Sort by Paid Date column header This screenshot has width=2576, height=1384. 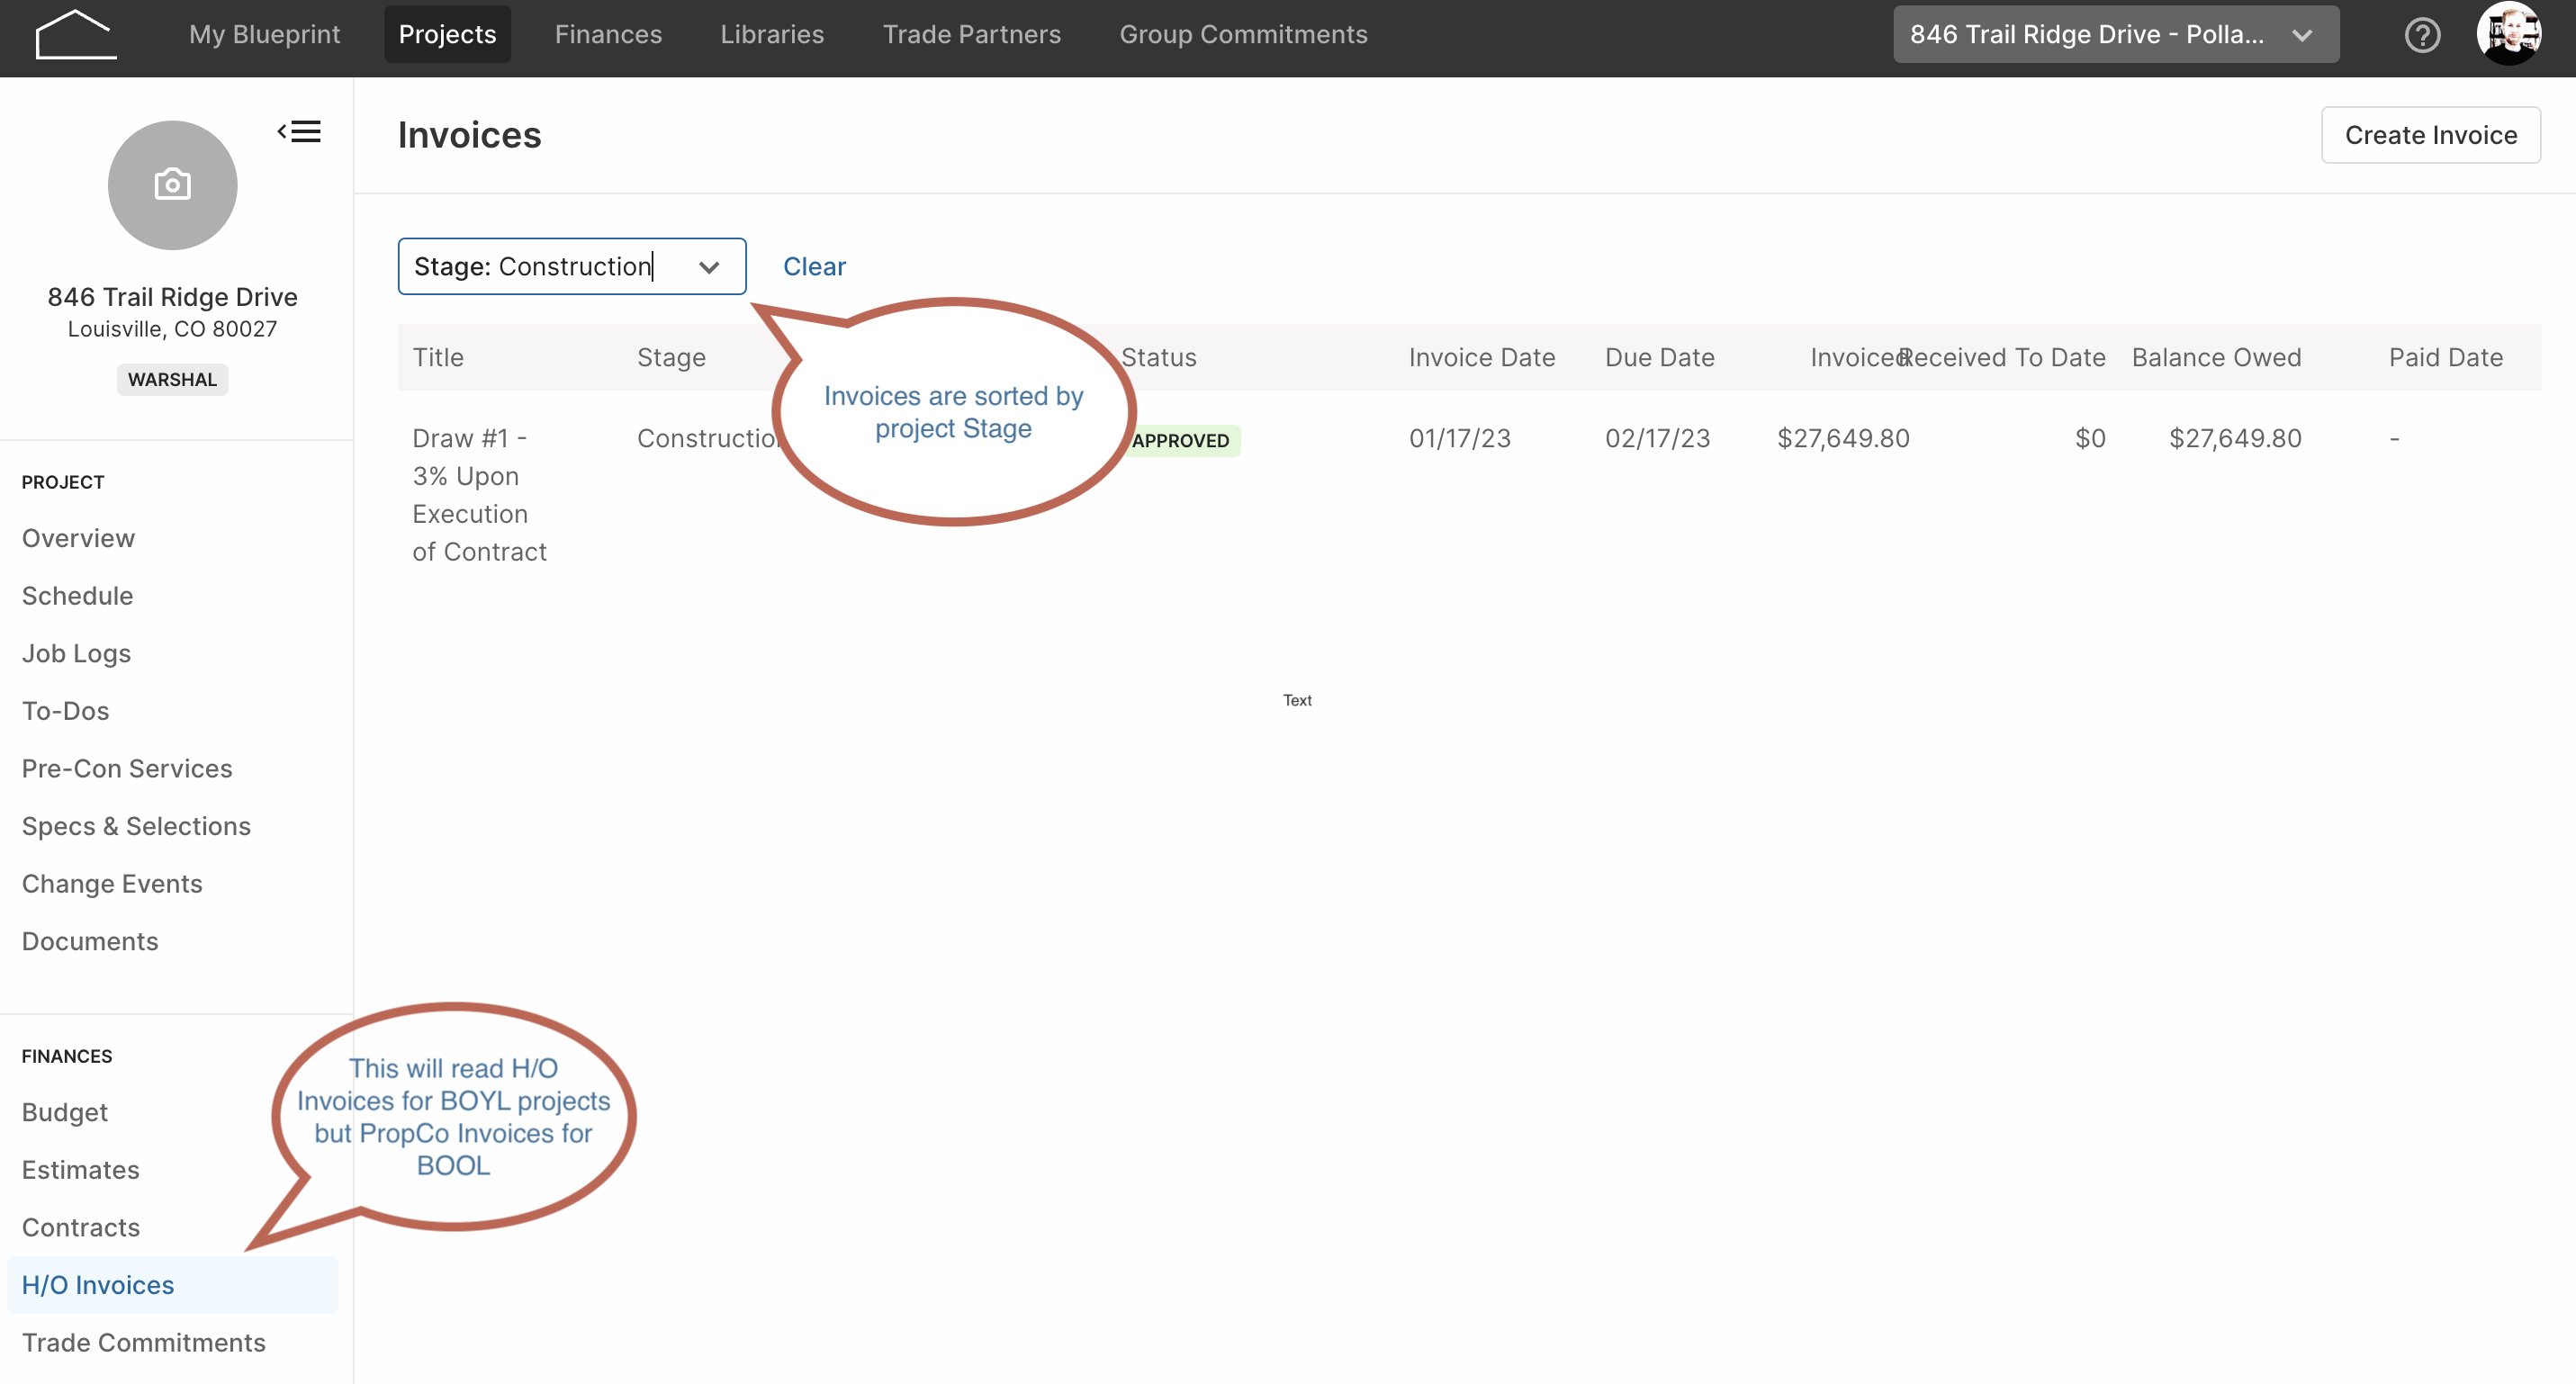(2445, 357)
